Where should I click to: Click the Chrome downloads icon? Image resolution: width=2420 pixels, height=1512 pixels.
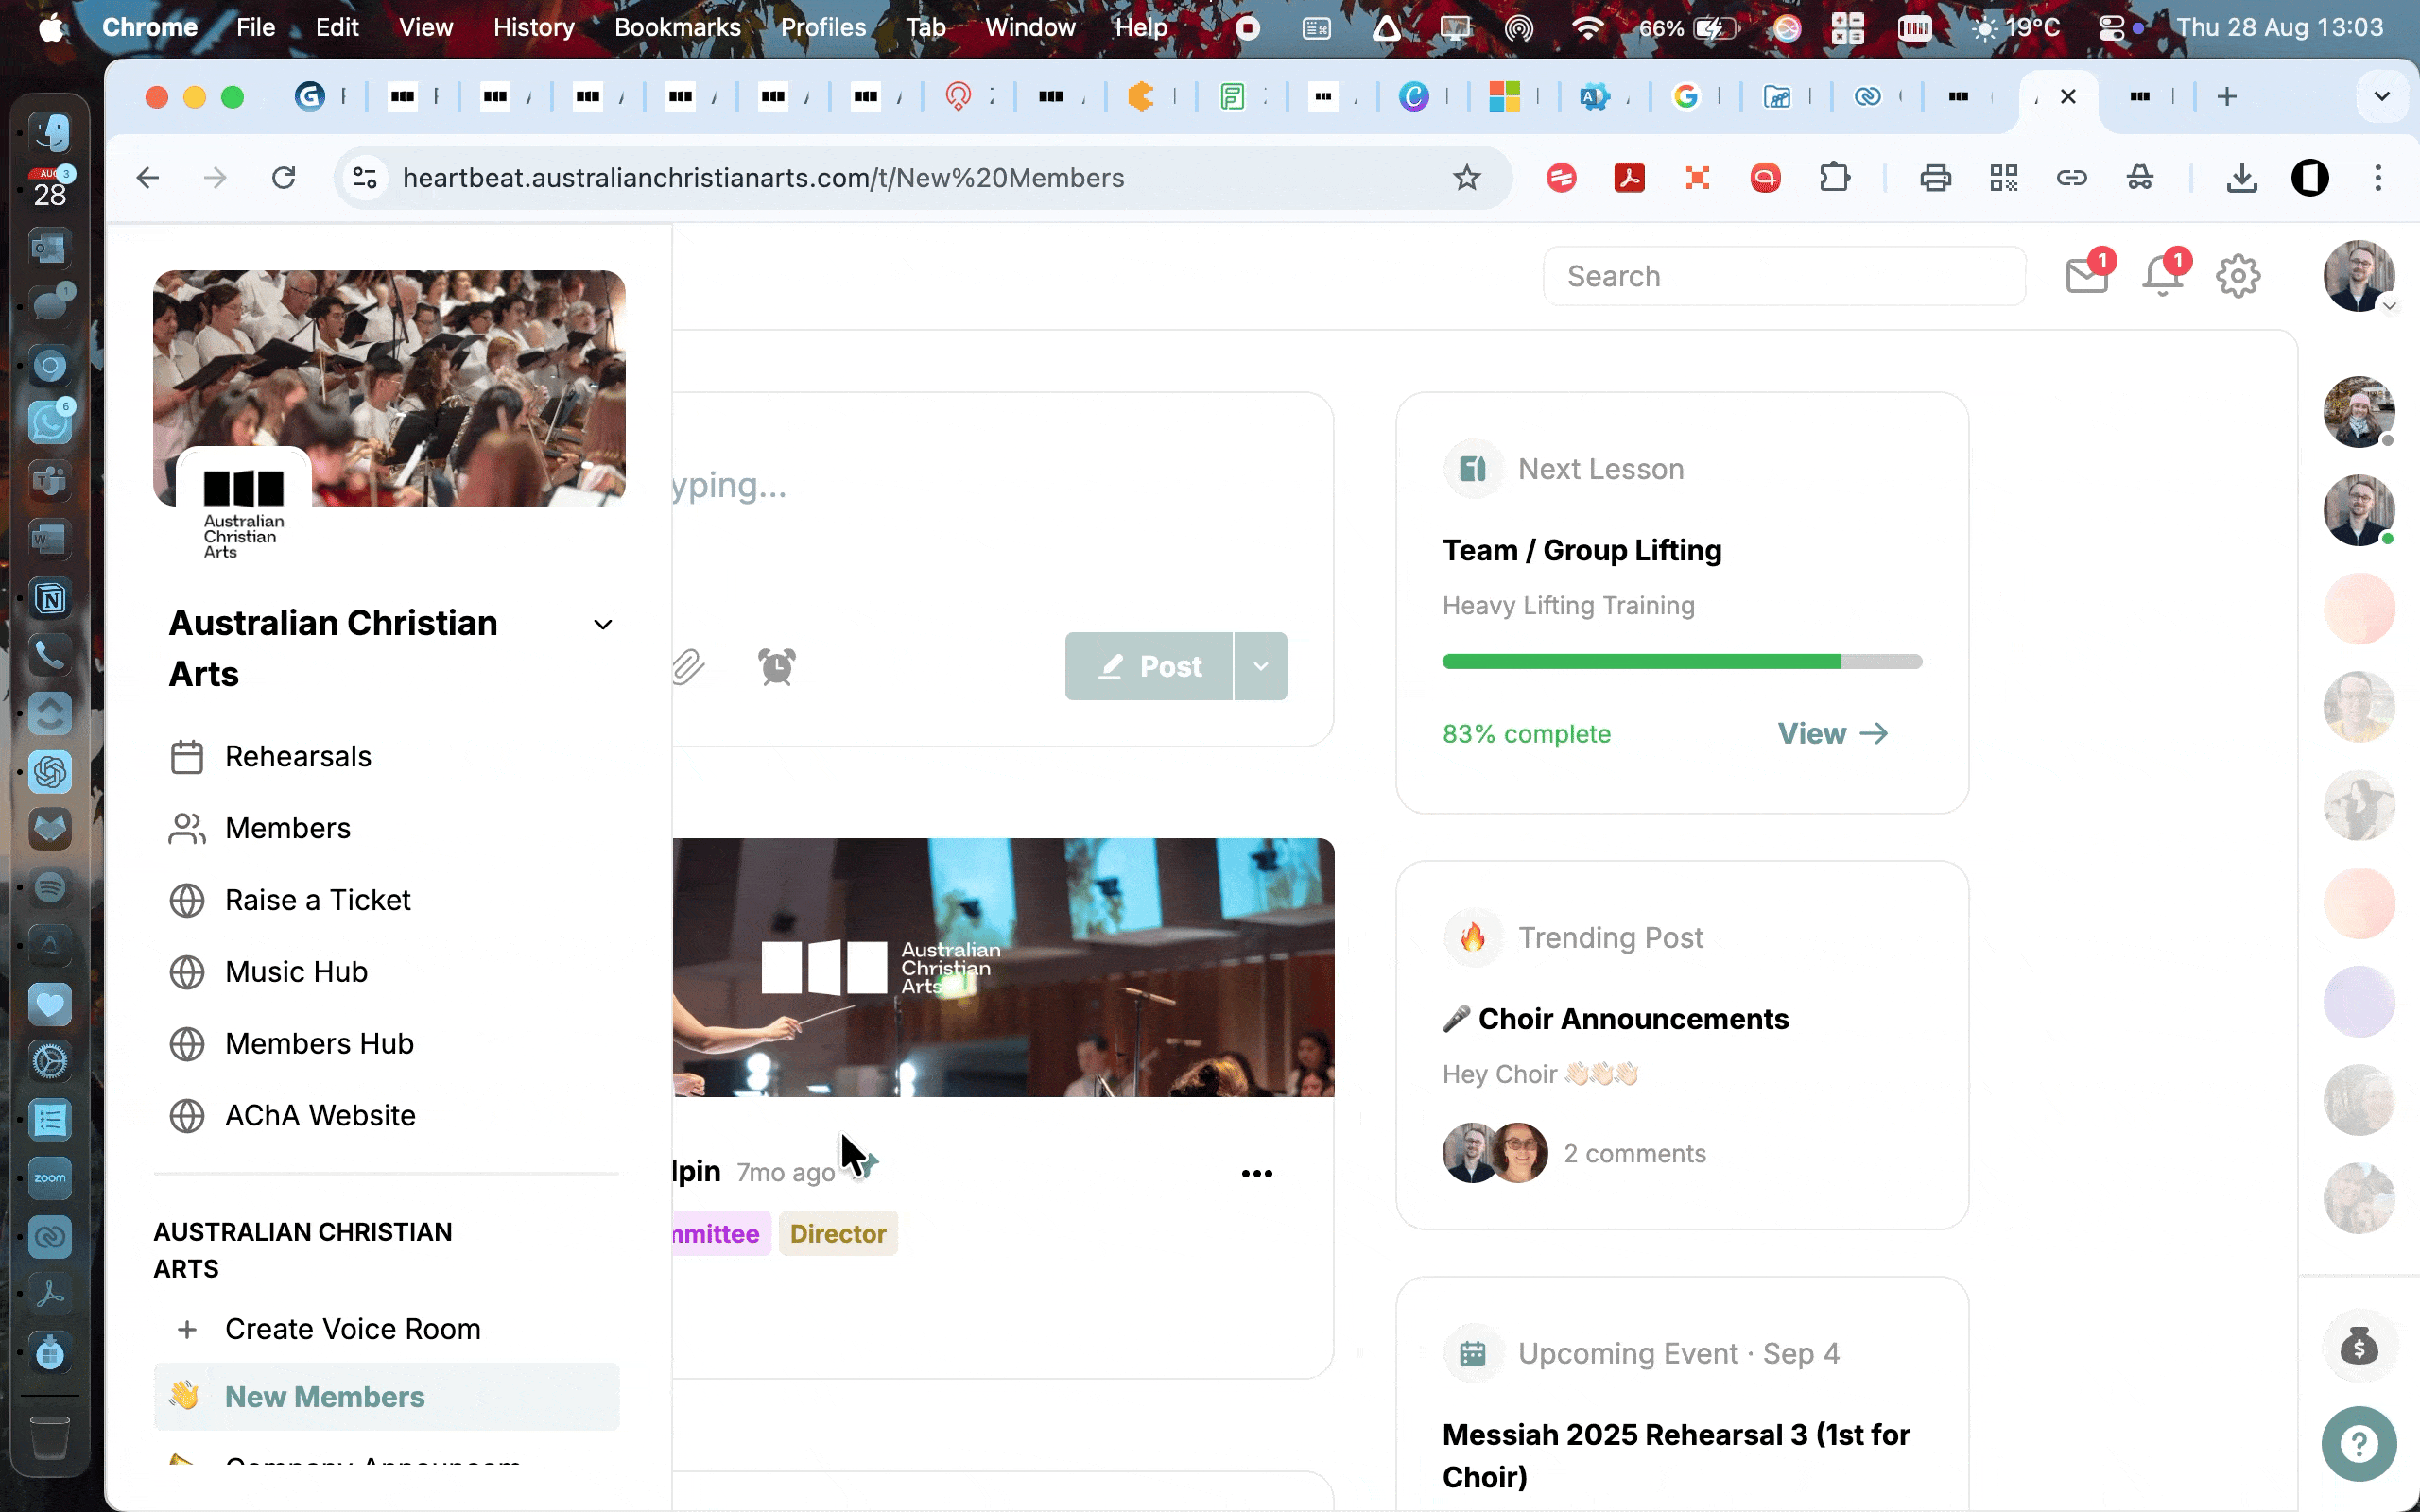tap(2242, 178)
